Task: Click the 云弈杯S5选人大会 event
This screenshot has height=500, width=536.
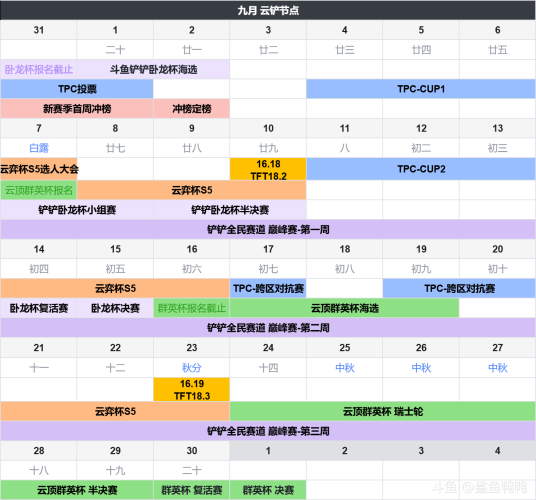Action: [39, 169]
